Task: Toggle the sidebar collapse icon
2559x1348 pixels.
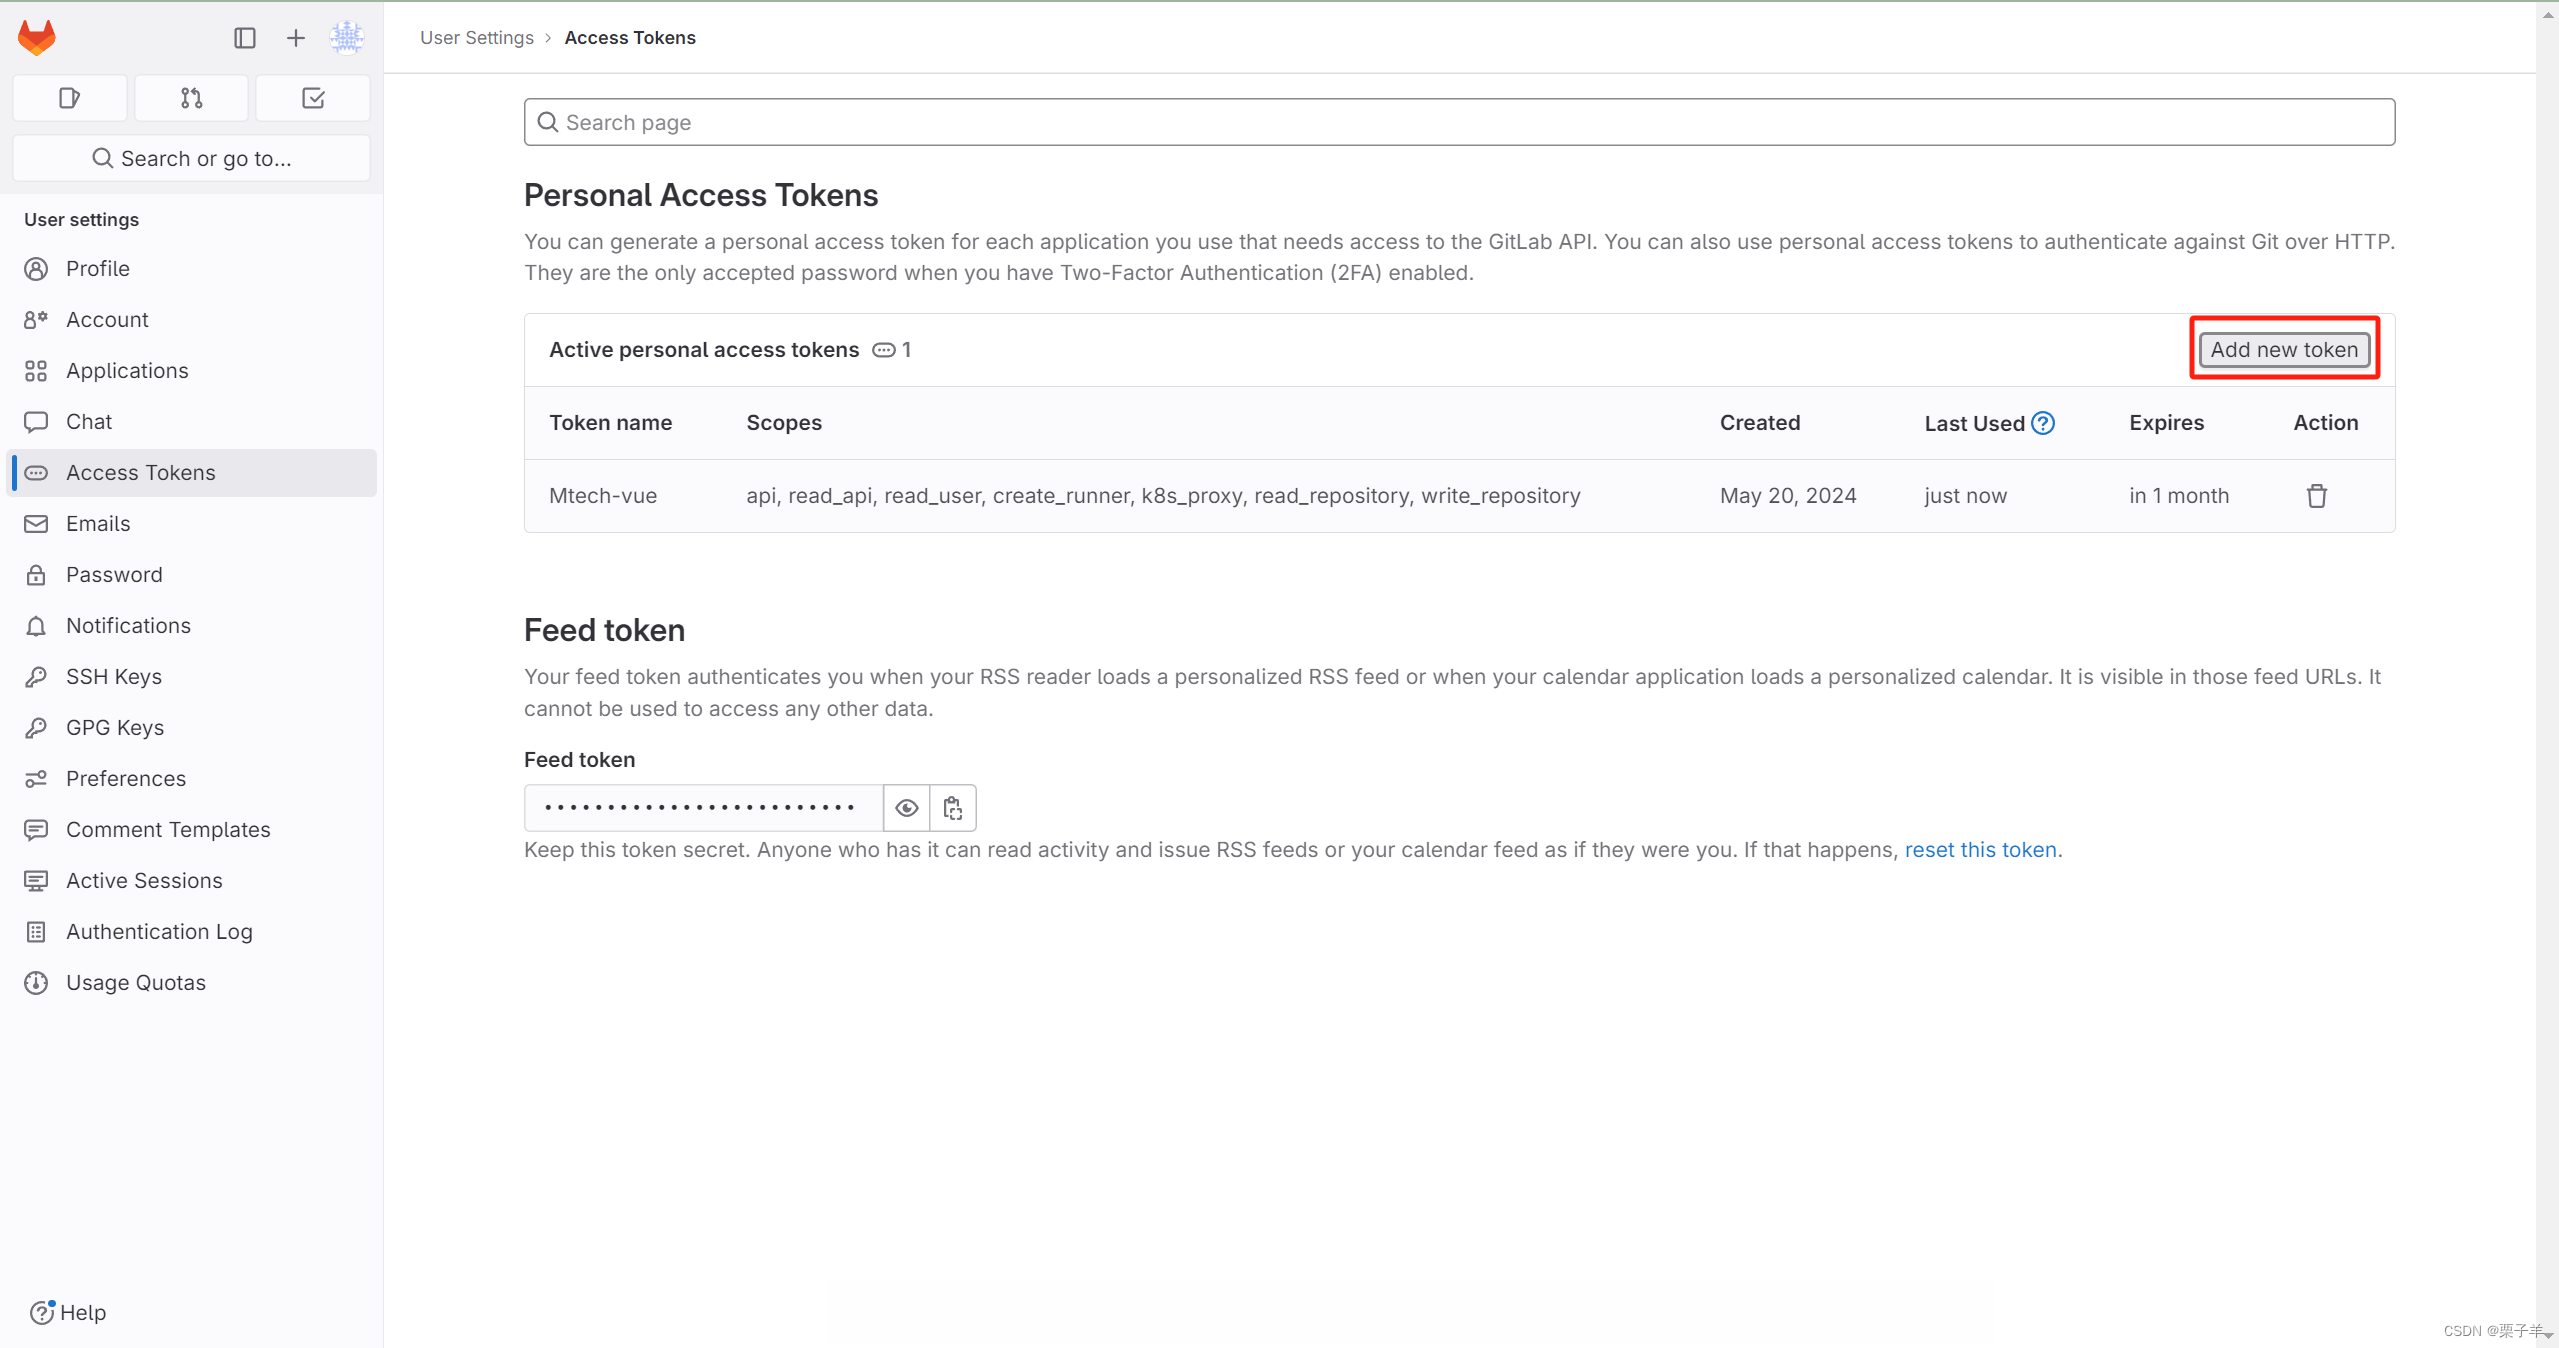Action: (245, 38)
